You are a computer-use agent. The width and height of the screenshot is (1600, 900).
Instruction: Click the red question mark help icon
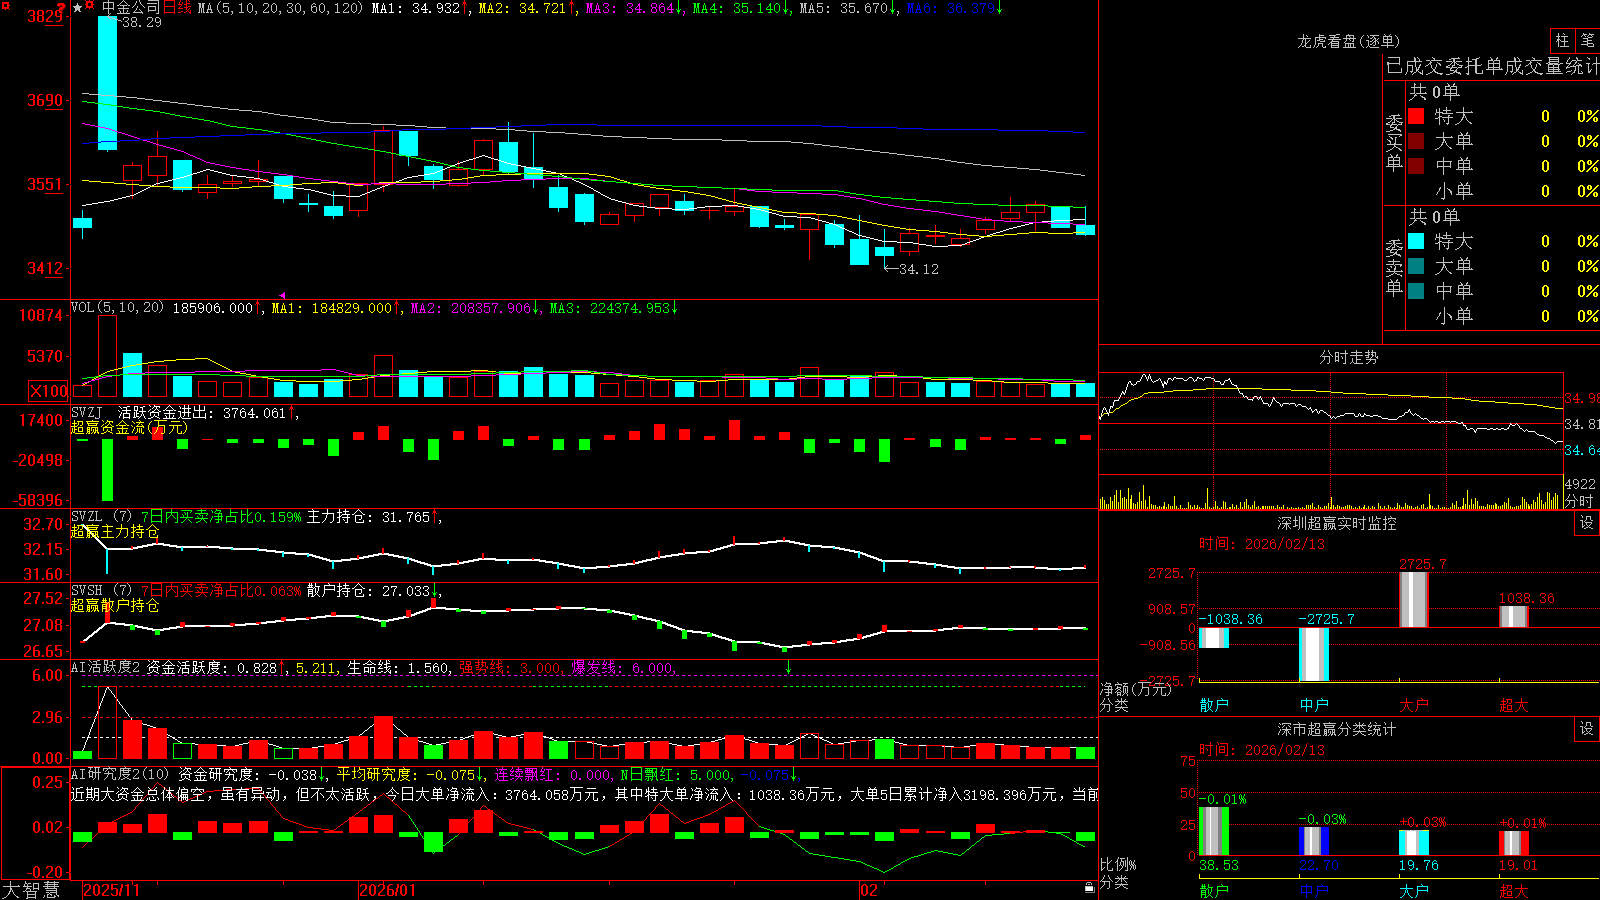click(61, 7)
